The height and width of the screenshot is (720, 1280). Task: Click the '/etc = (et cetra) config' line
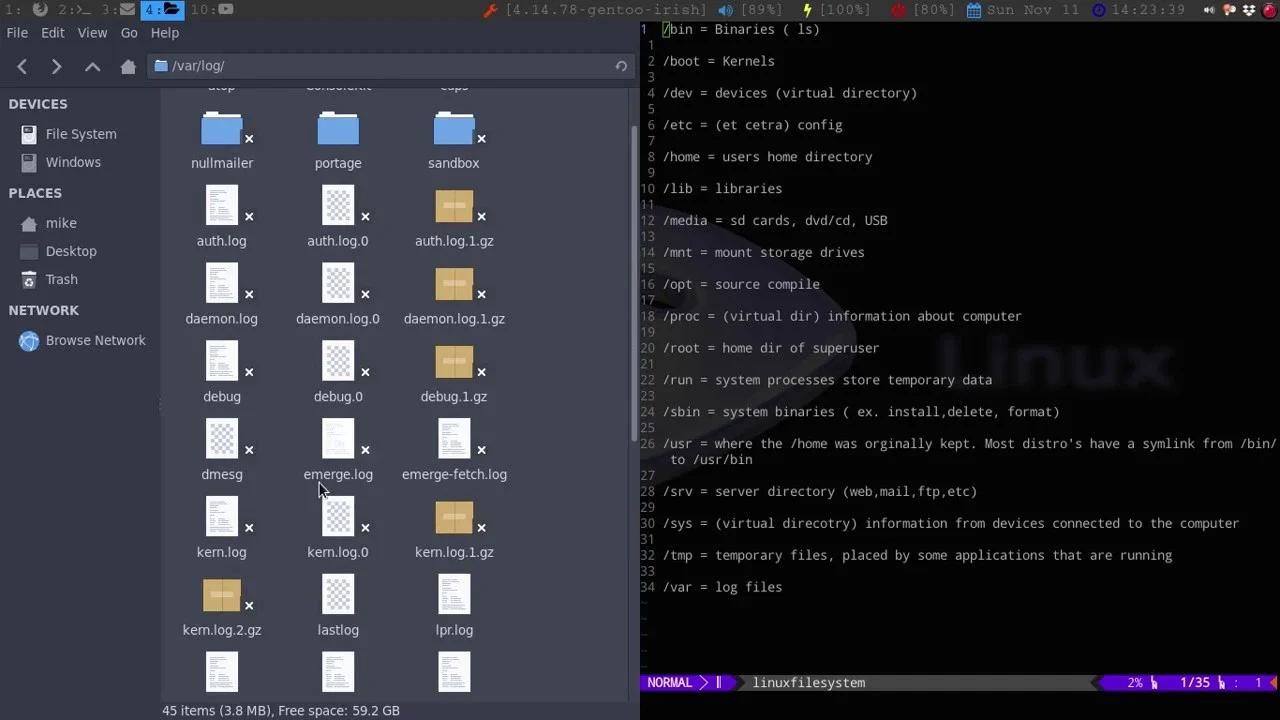pyautogui.click(x=752, y=125)
